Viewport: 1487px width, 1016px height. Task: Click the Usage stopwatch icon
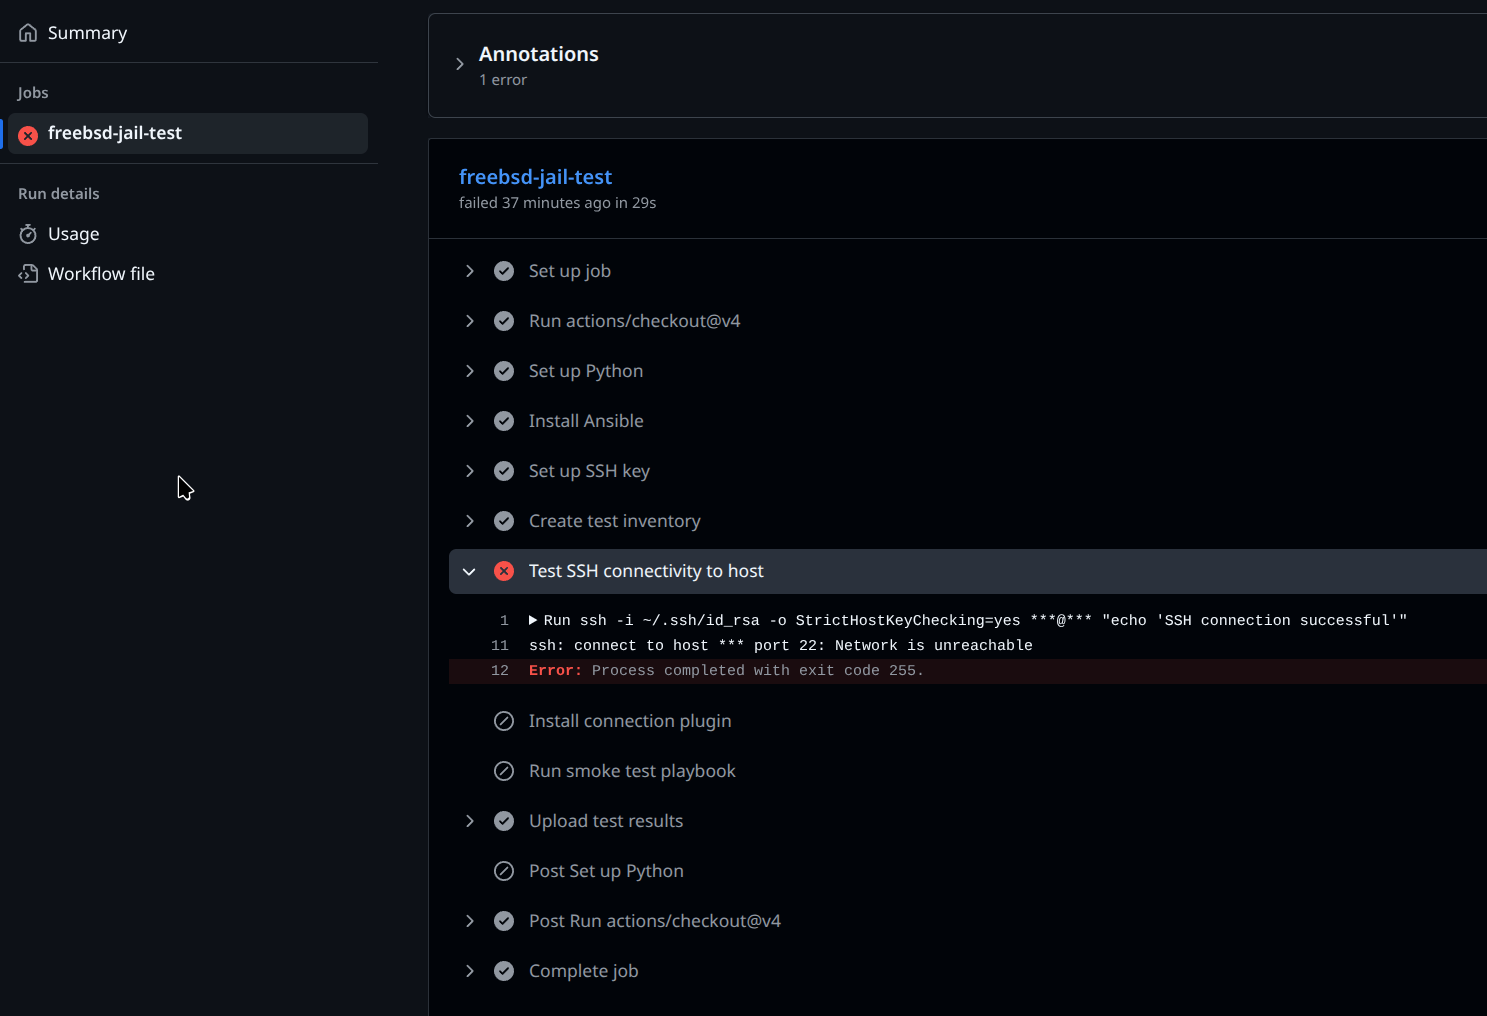coord(28,234)
